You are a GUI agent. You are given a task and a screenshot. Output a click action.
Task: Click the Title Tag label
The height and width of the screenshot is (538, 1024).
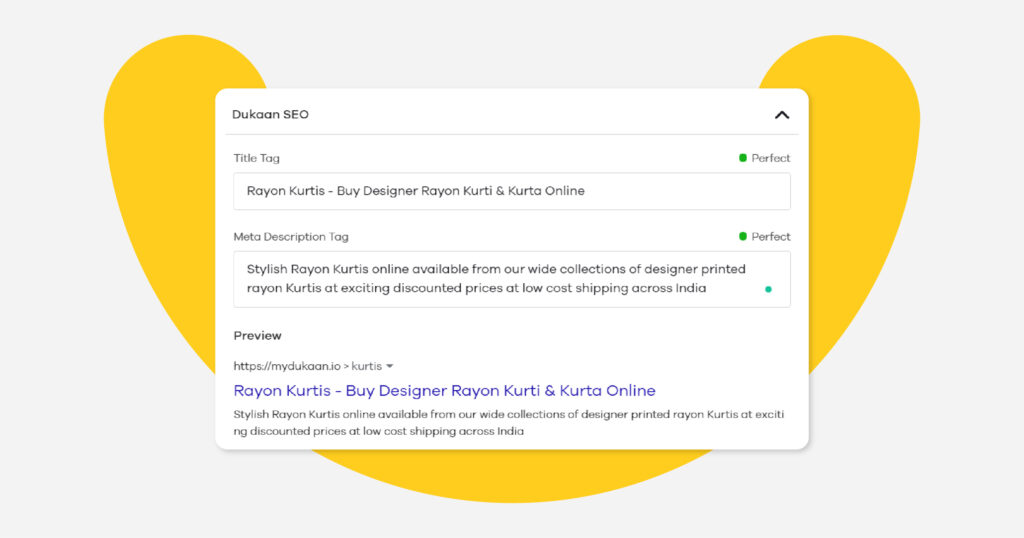pos(257,158)
